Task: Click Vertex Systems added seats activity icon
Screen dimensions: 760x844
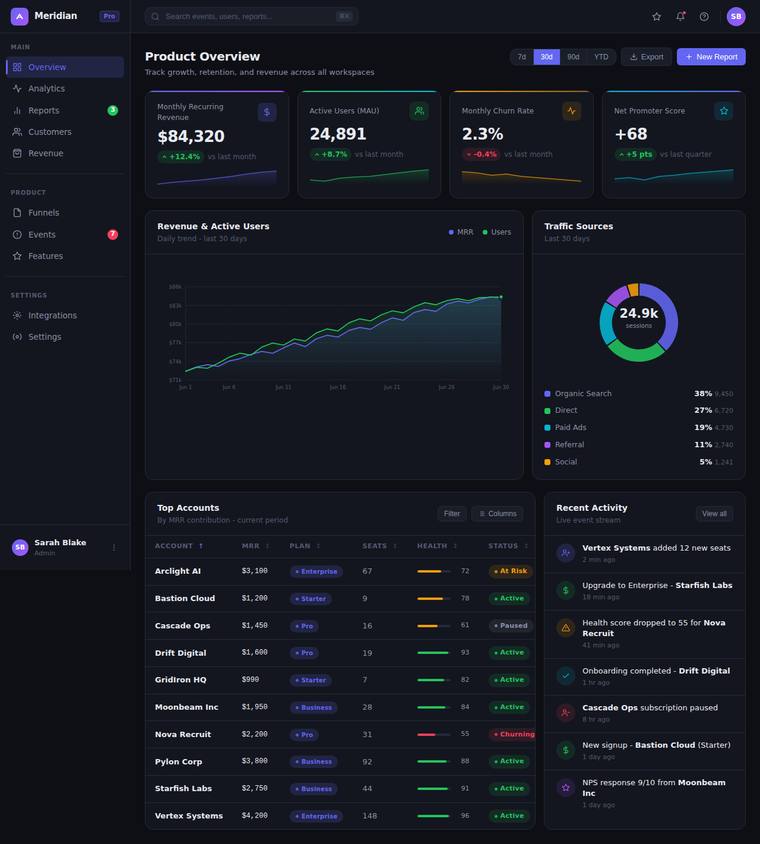Action: (566, 553)
